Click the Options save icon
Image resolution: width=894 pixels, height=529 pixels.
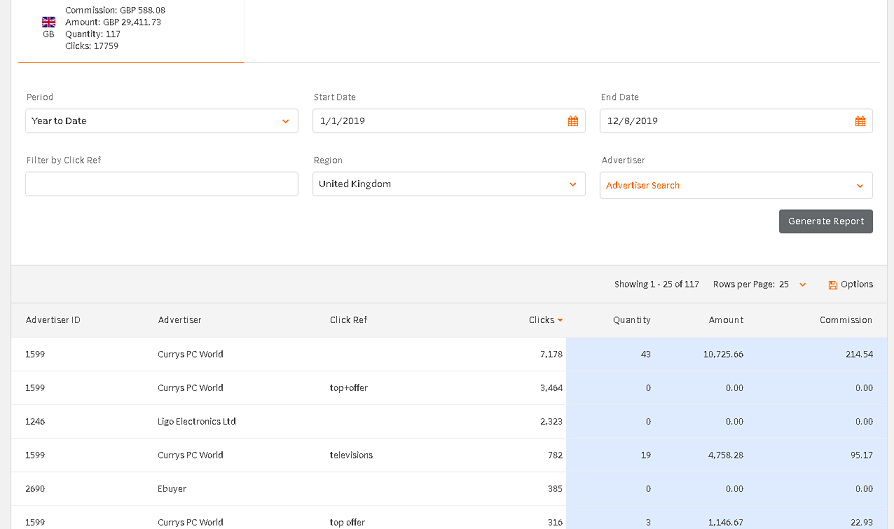pos(832,285)
